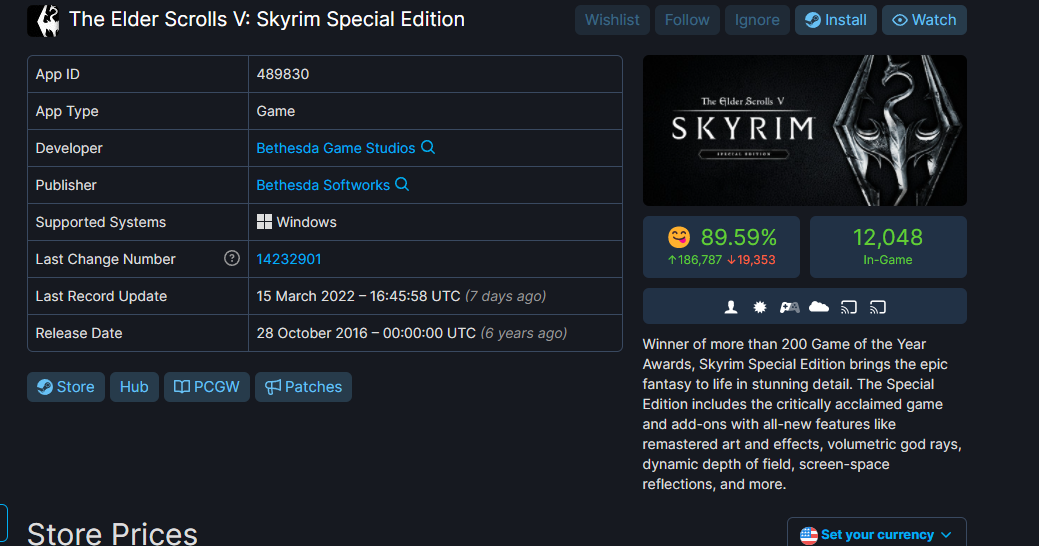
Task: Open the Bethesda Game Studios developer link
Action: (336, 148)
